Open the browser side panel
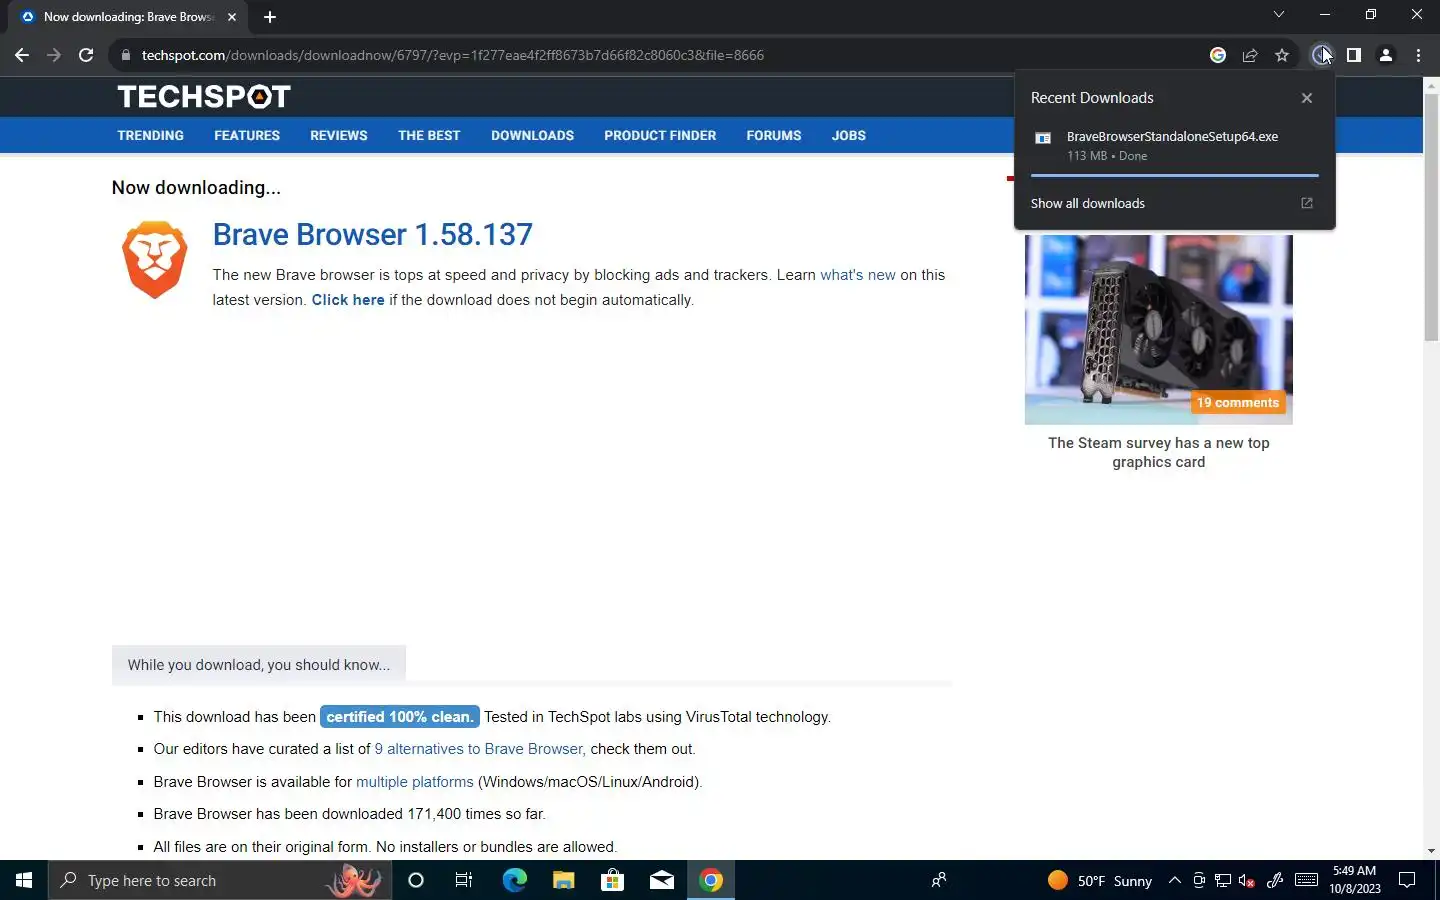The height and width of the screenshot is (900, 1440). tap(1353, 55)
